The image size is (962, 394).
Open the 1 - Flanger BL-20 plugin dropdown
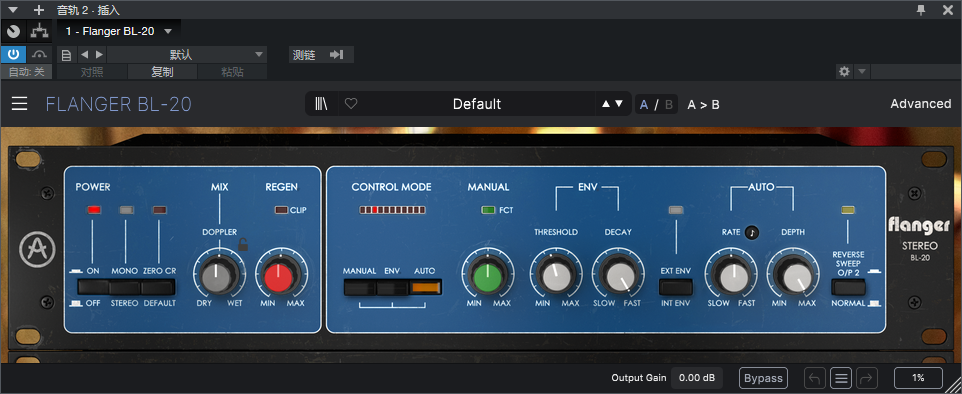pos(119,31)
